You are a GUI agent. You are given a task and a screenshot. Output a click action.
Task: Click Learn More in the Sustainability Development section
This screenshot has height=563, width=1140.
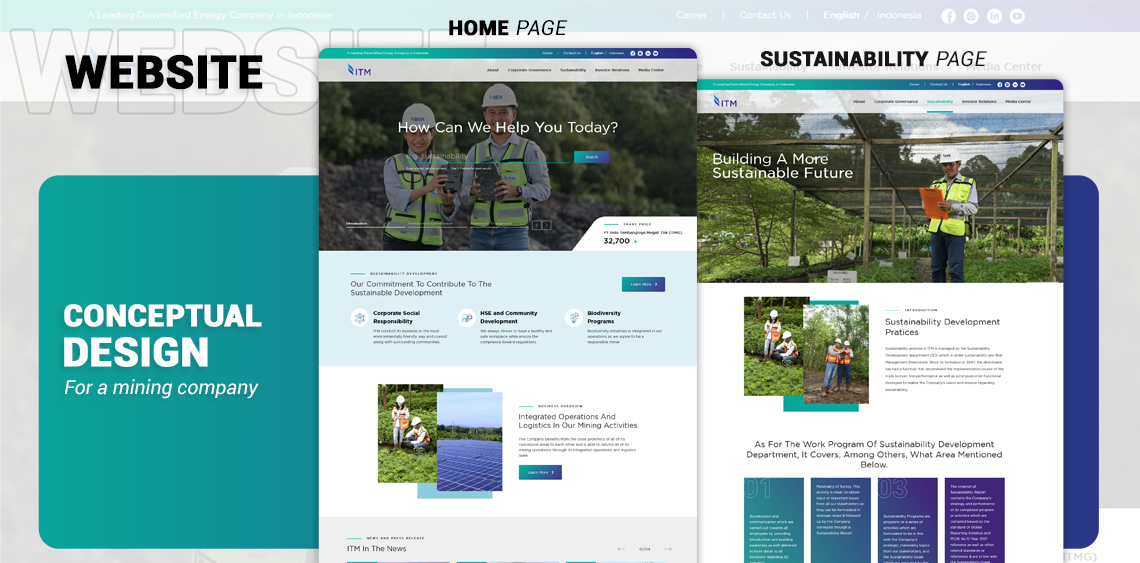(643, 284)
